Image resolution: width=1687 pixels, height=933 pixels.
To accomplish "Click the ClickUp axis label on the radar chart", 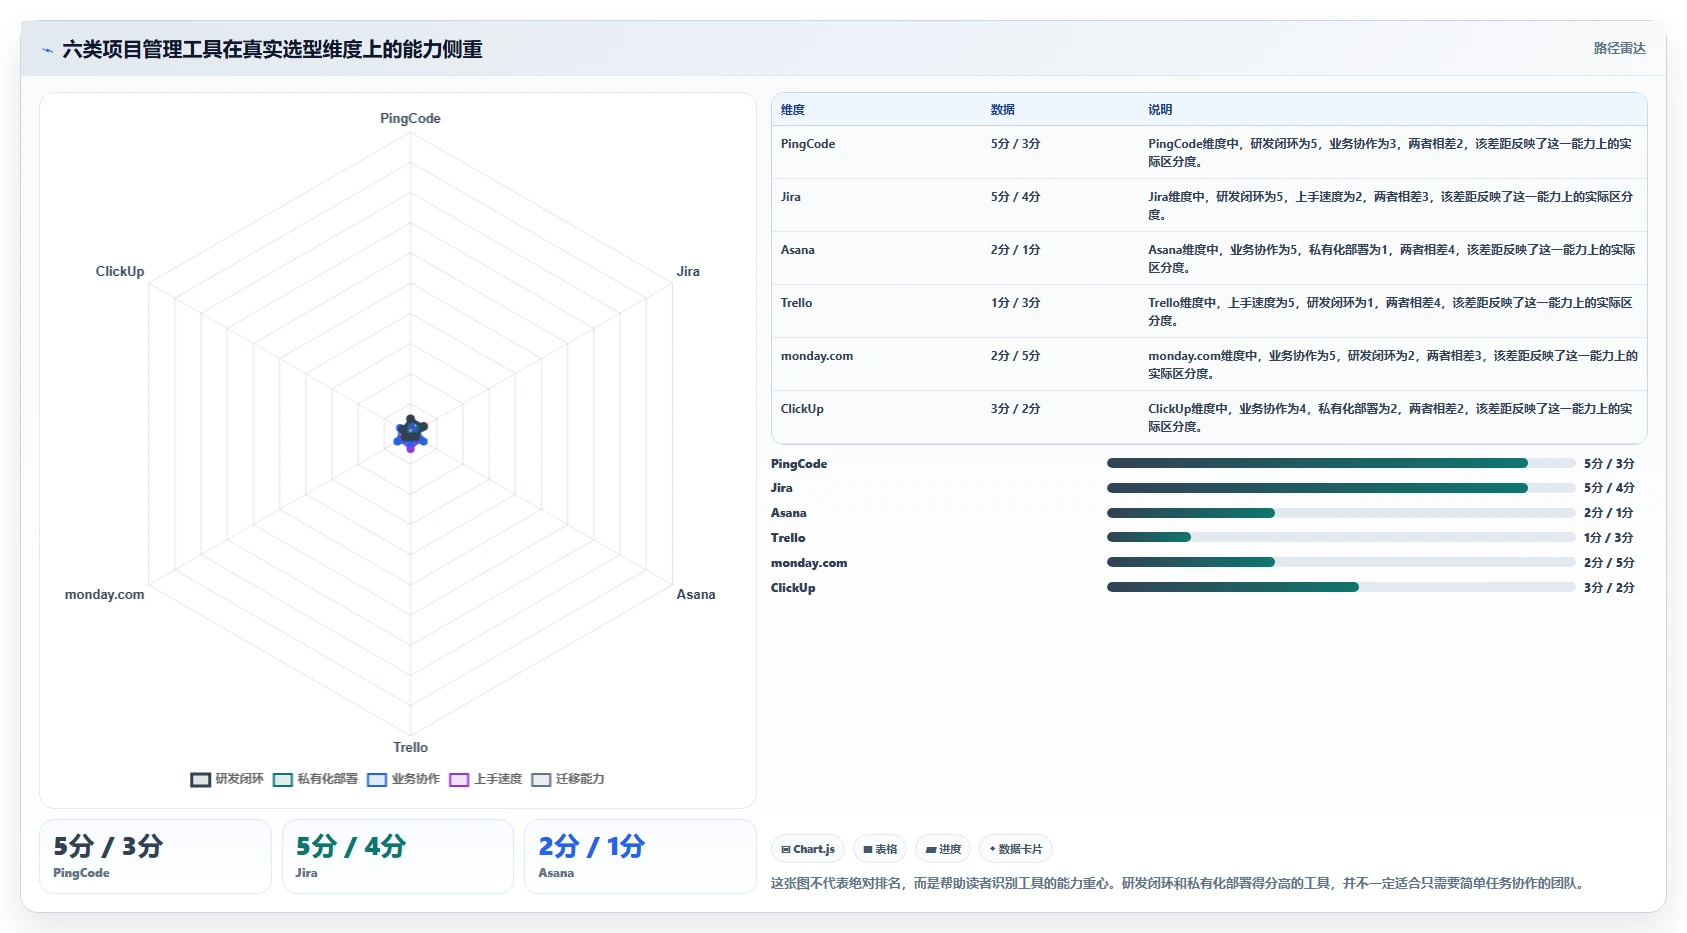I will pyautogui.click(x=120, y=271).
